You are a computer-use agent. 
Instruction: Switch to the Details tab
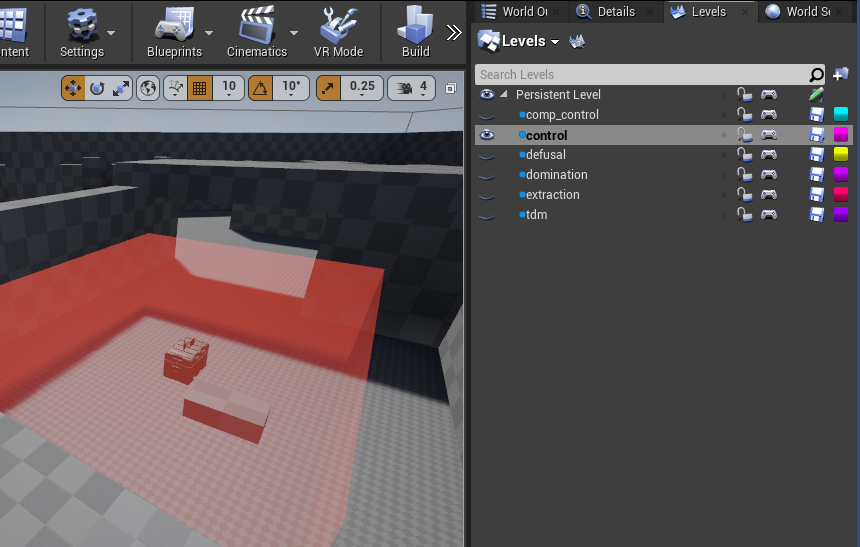click(x=616, y=12)
